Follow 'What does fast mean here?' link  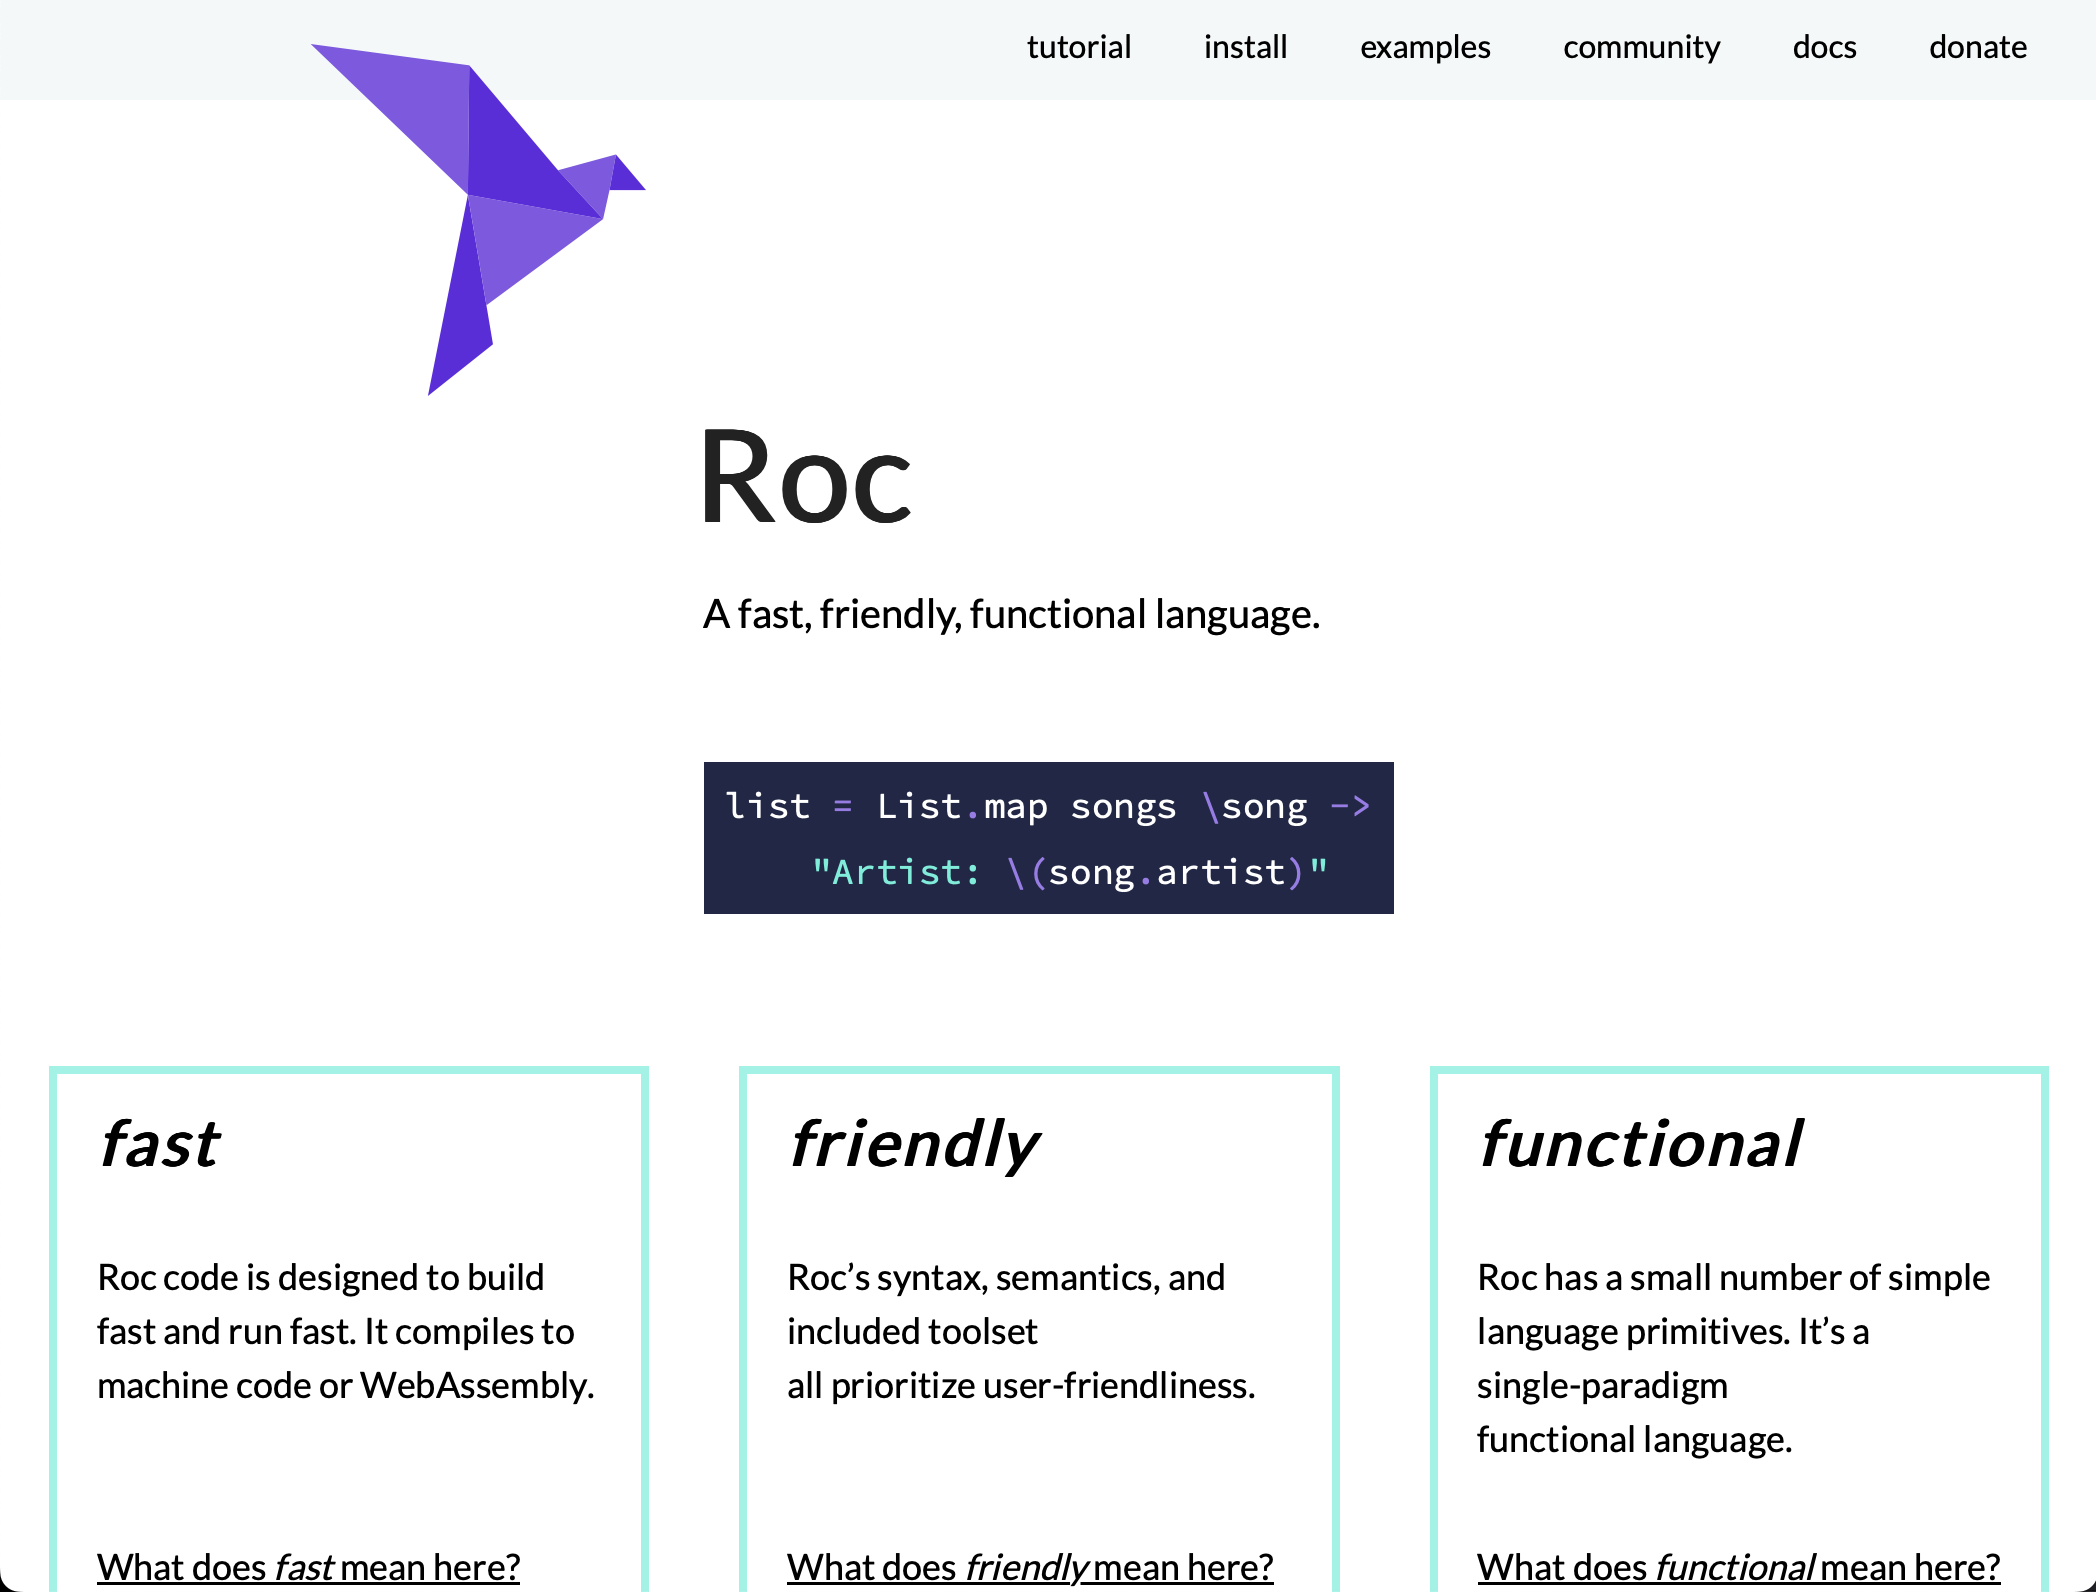pyautogui.click(x=308, y=1566)
